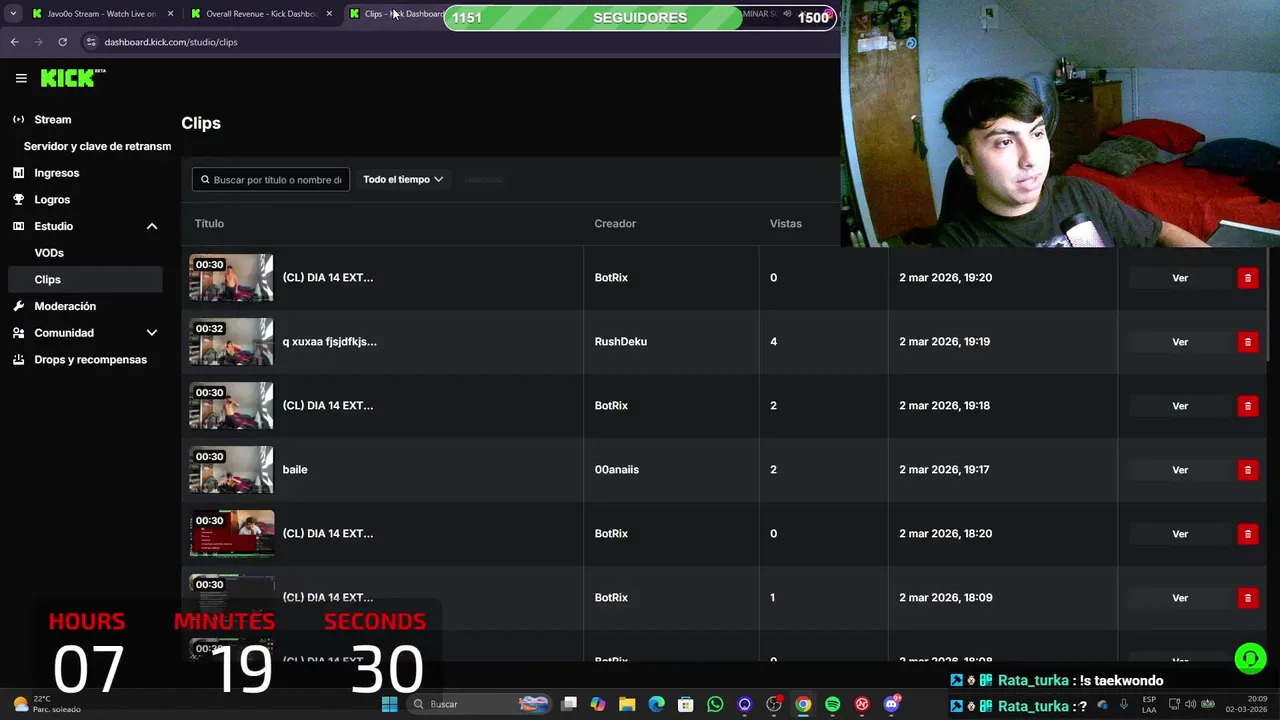Delete the 18:09 BotRix clip

pos(1247,598)
